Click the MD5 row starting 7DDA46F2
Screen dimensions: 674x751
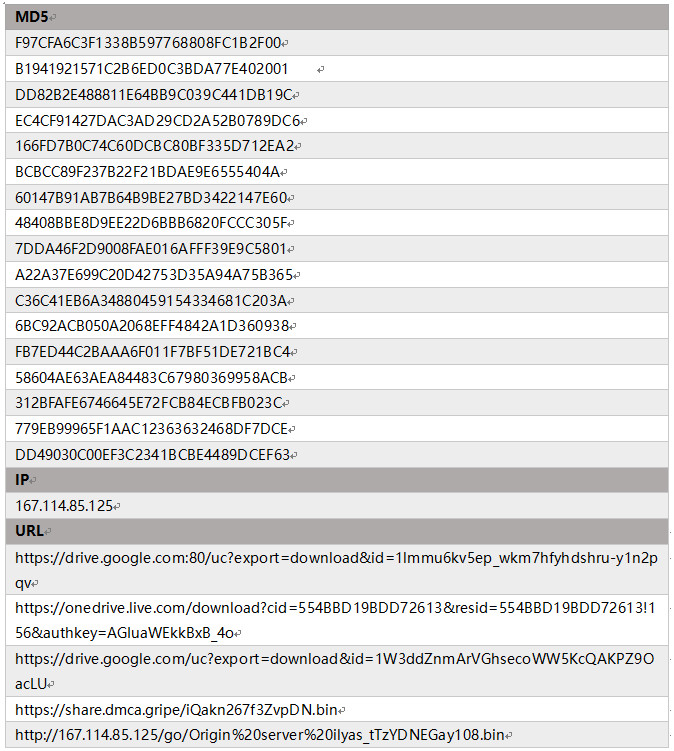point(152,249)
